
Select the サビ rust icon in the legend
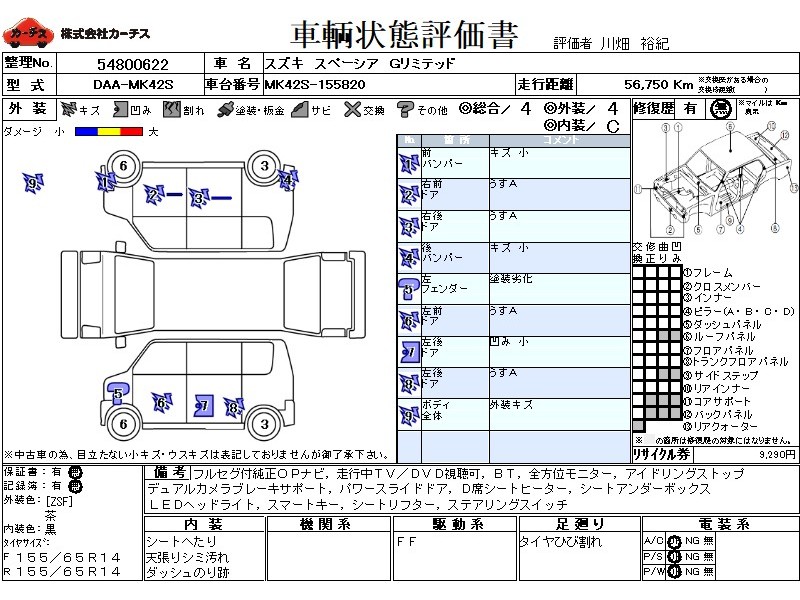(x=299, y=109)
